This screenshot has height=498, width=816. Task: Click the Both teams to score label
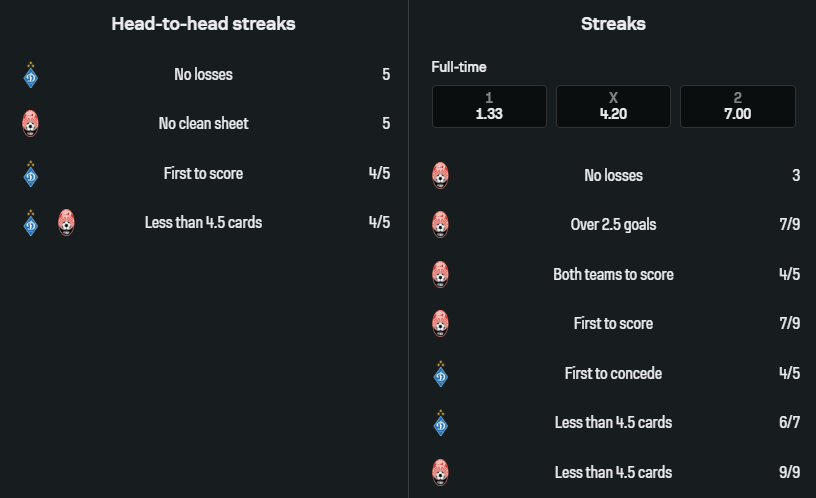(x=613, y=274)
